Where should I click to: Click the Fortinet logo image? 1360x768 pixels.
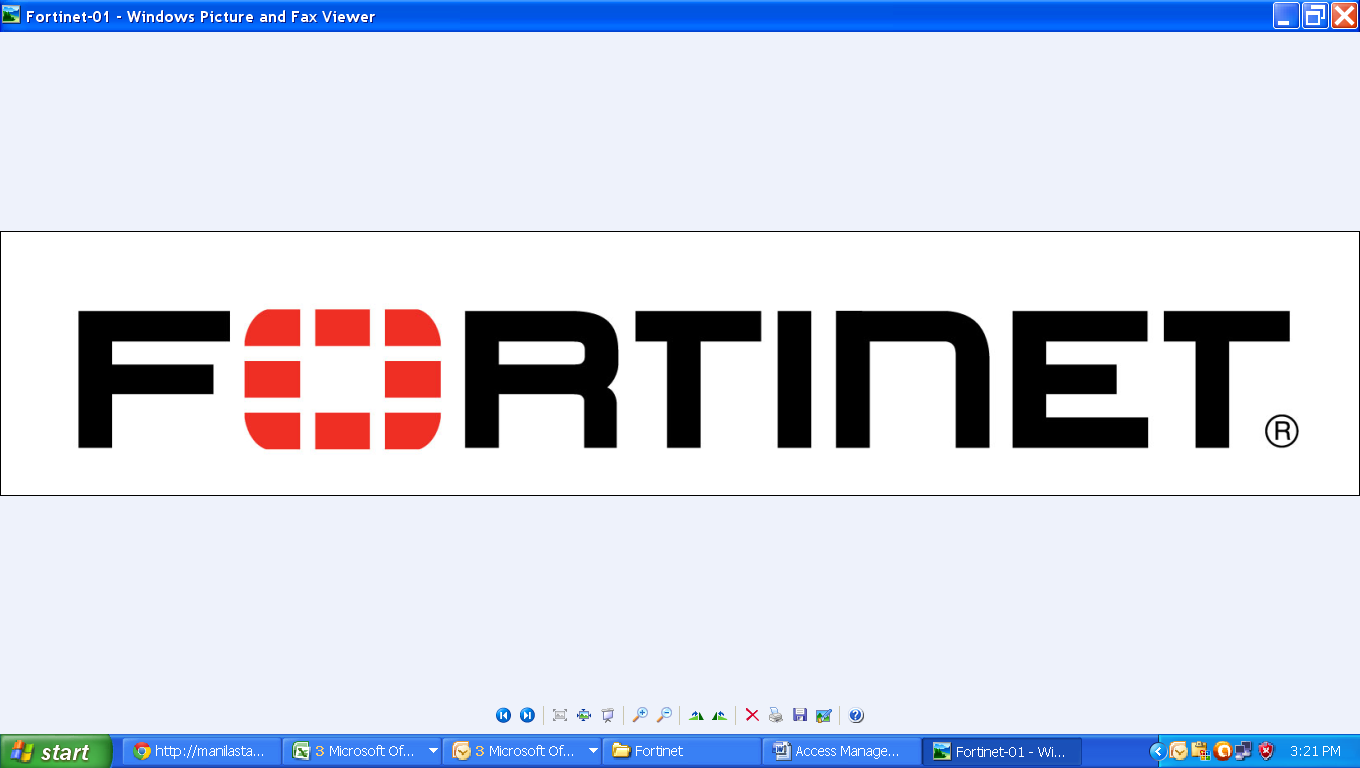coord(680,364)
